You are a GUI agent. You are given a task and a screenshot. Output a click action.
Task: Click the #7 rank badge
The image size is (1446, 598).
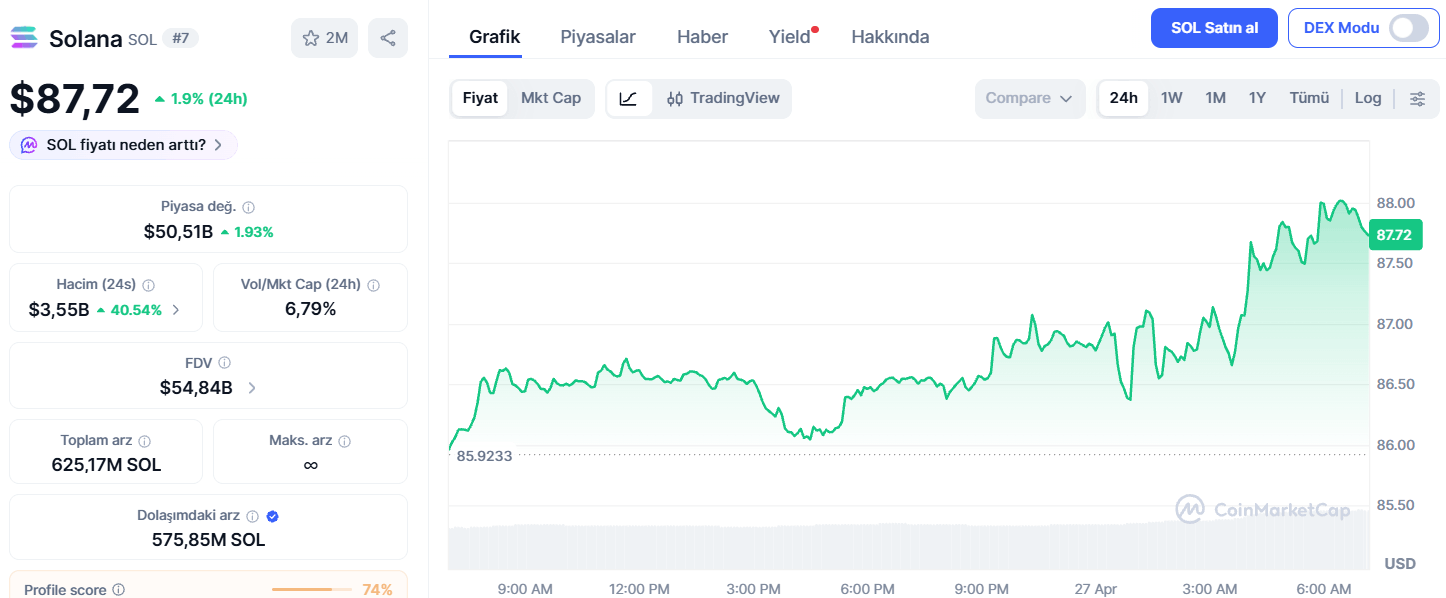[181, 38]
